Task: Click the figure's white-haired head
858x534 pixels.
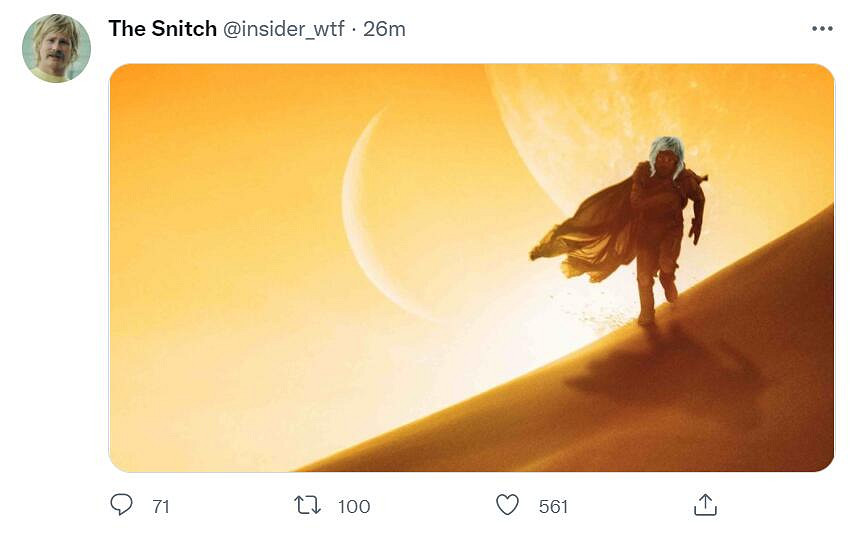Action: [666, 155]
